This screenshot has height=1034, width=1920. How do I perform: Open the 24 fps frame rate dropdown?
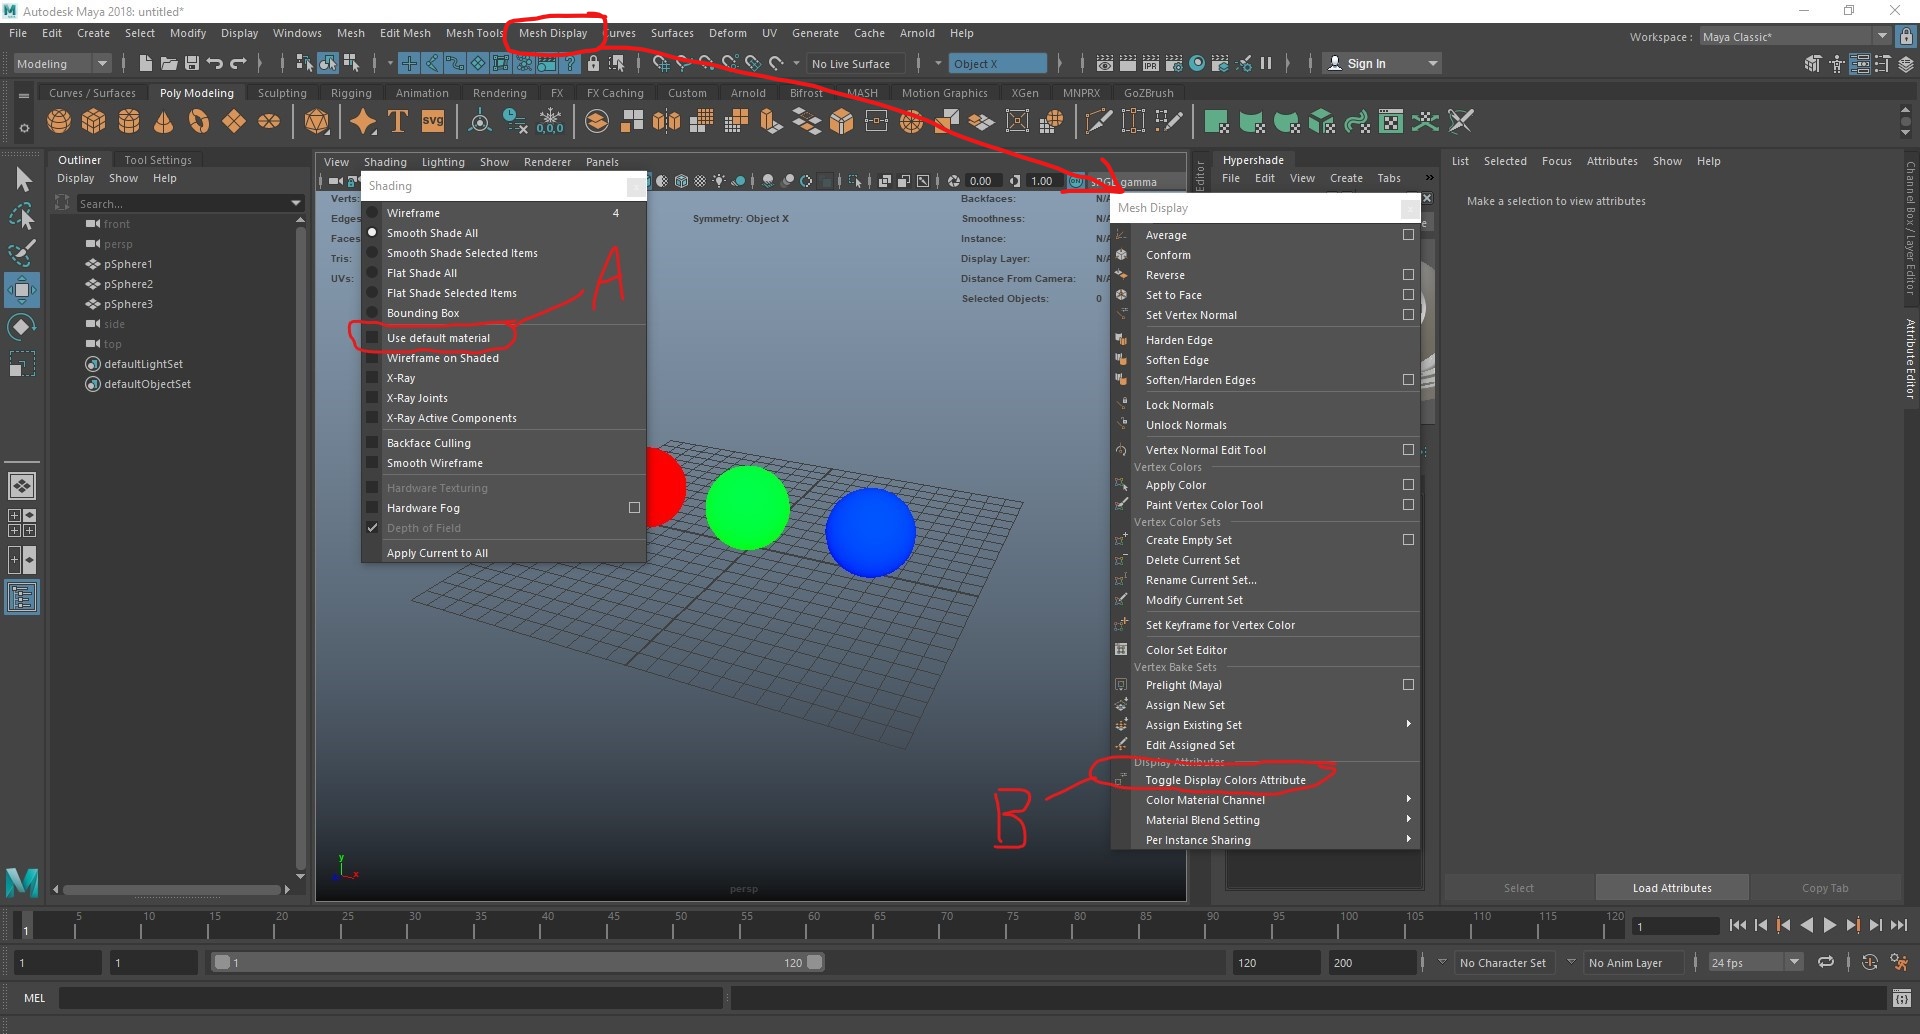1756,963
